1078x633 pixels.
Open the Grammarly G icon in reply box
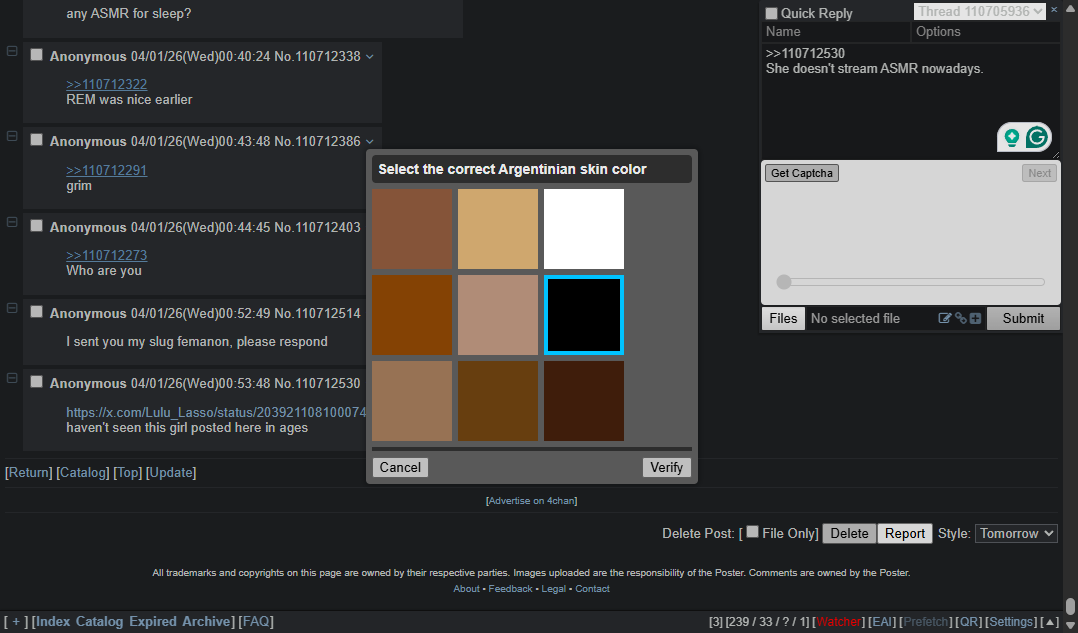pos(1037,137)
